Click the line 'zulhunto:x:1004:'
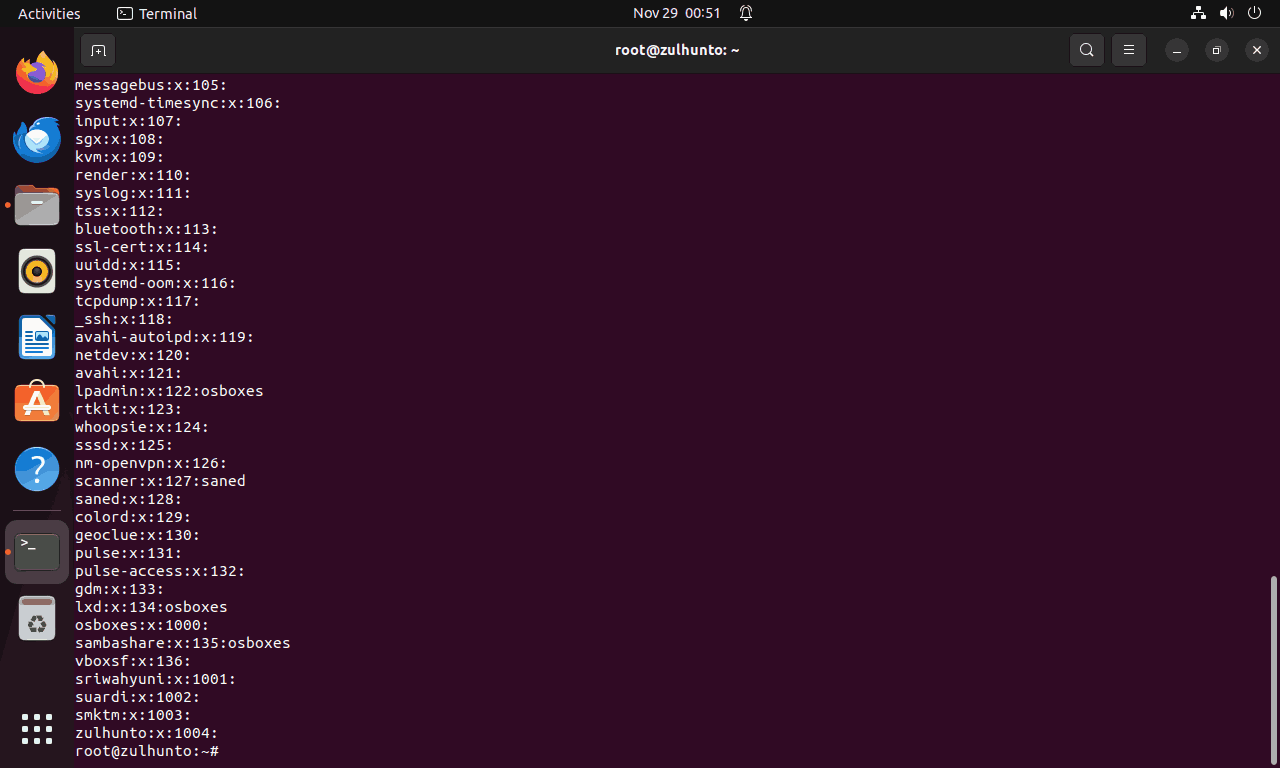1280x768 pixels. 147,733
